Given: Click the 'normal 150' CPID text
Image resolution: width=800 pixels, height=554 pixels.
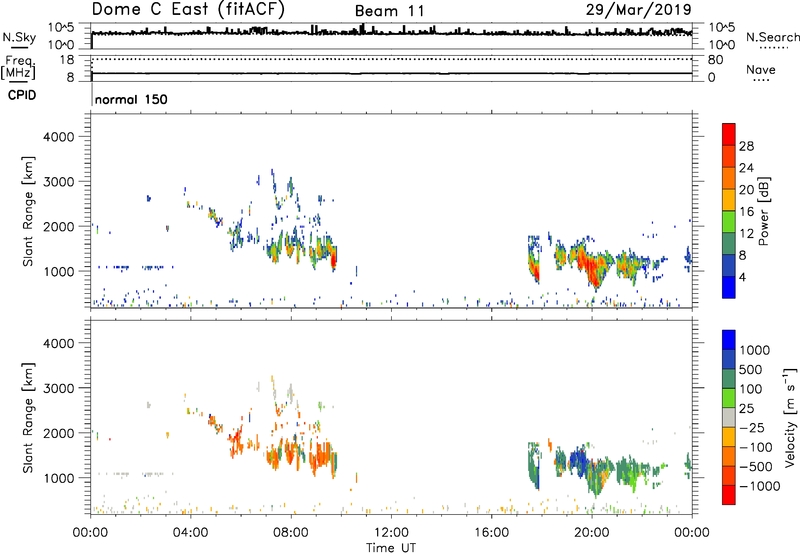Looking at the screenshot, I should (x=131, y=99).
